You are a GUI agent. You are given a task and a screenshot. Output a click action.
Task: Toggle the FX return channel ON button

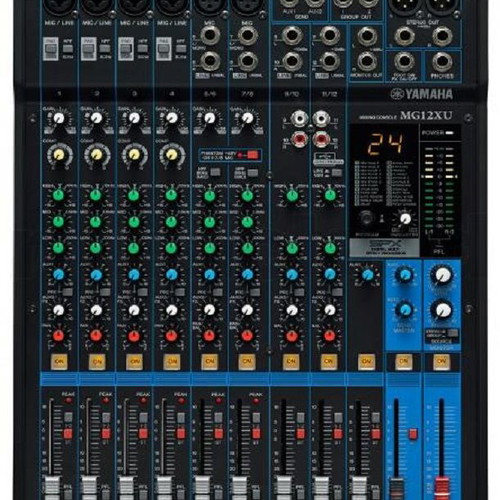coord(366,362)
